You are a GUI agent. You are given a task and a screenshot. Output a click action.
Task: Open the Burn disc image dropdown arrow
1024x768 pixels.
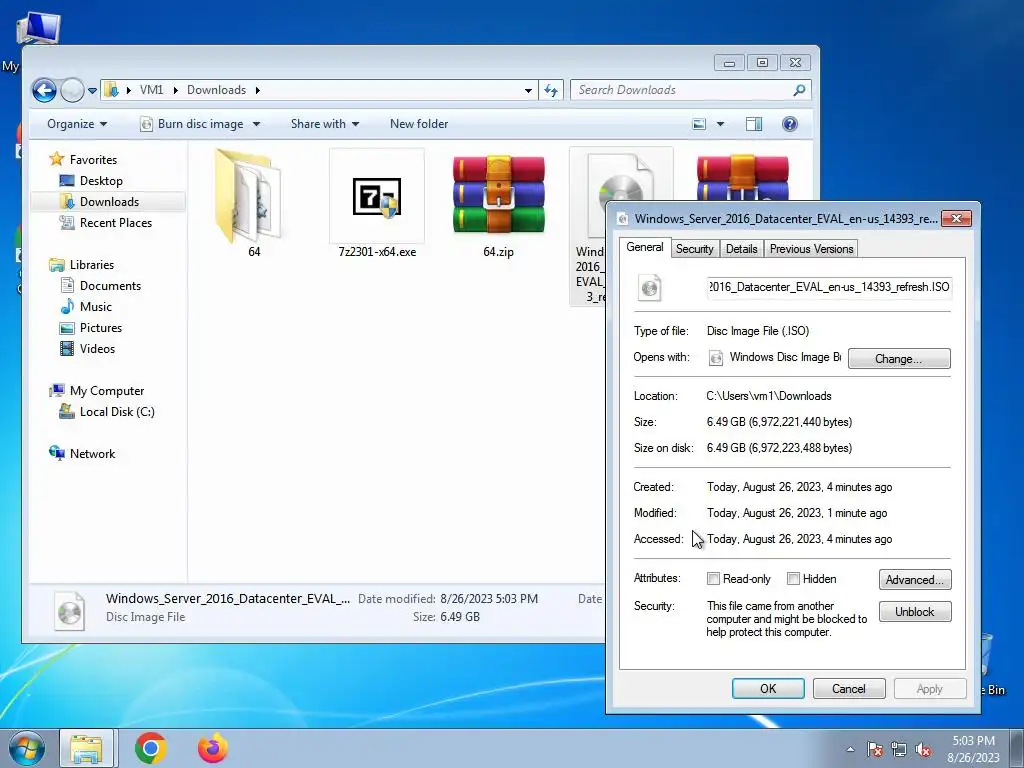[256, 124]
